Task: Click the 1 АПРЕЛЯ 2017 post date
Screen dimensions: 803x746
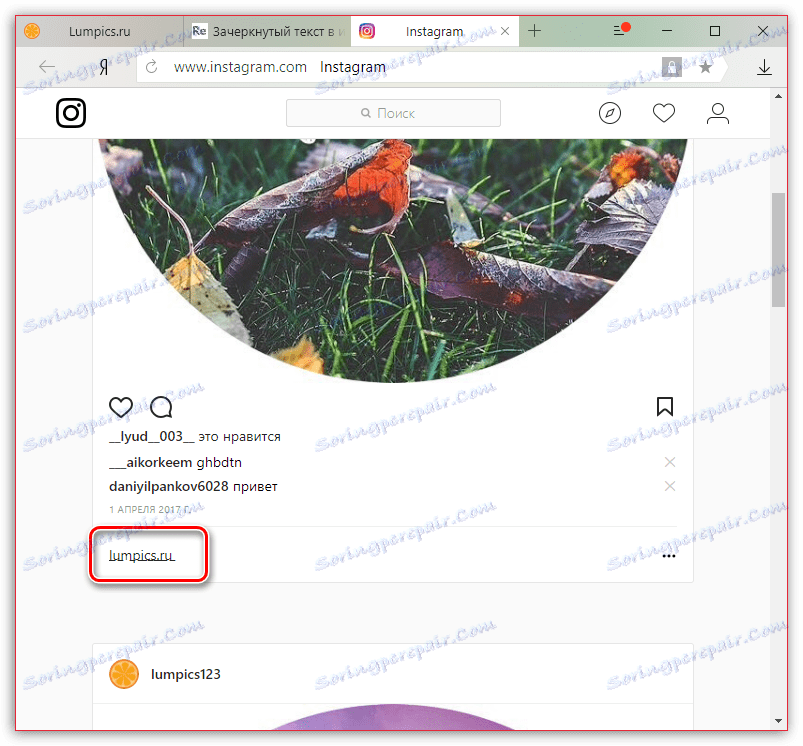Action: (150, 509)
